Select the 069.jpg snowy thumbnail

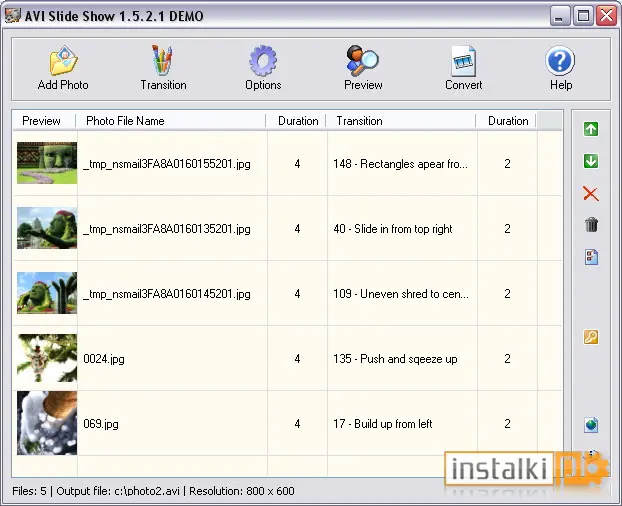tap(47, 423)
